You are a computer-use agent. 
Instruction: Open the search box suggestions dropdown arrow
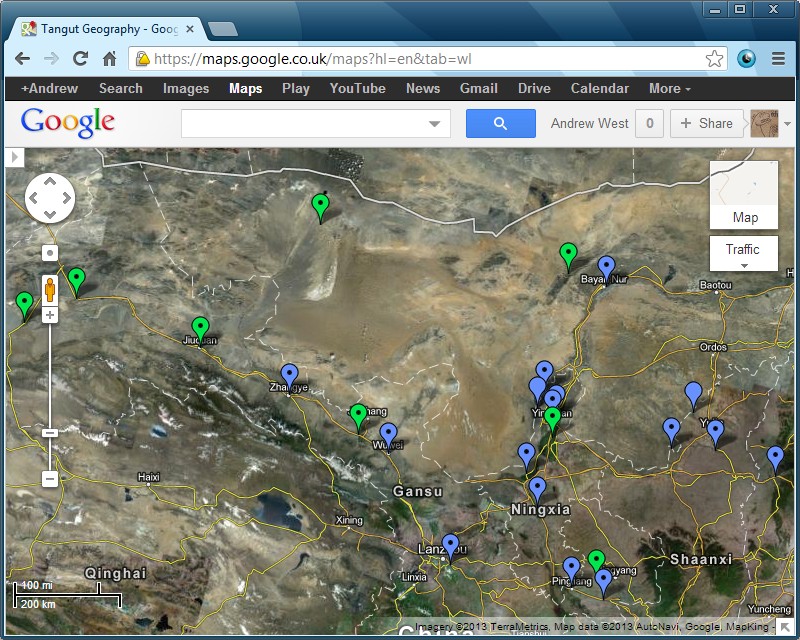tap(434, 124)
